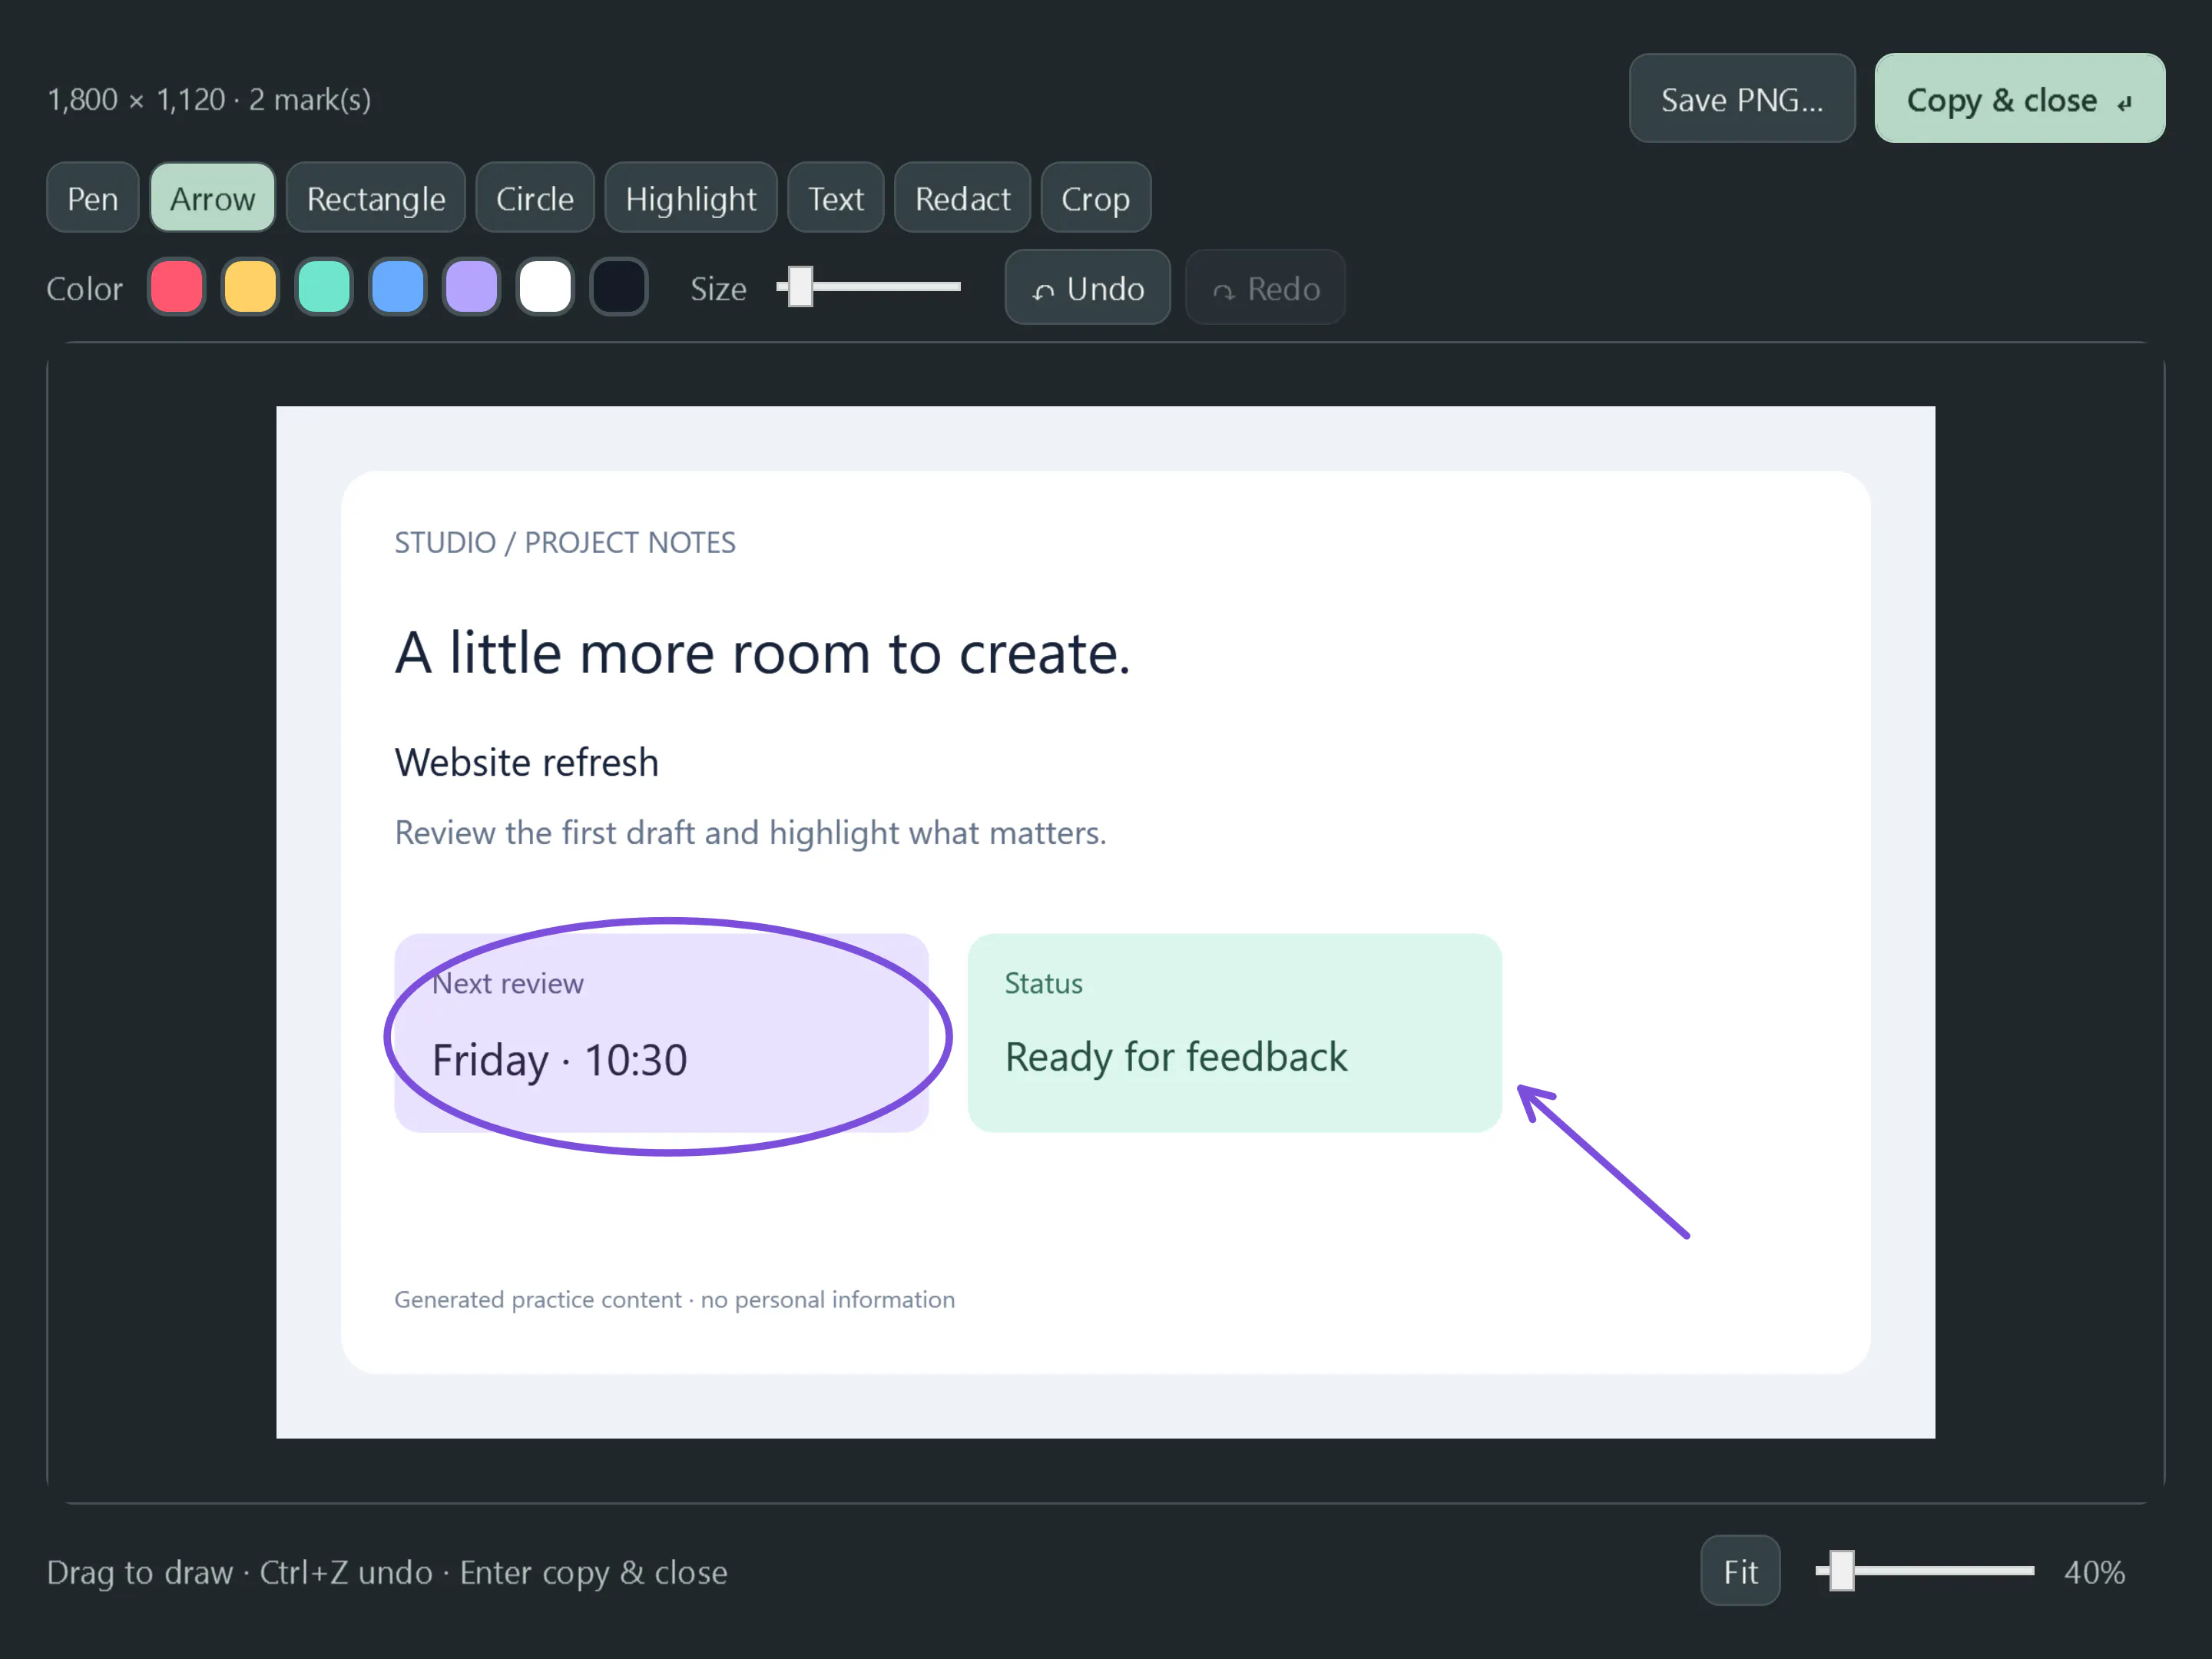This screenshot has height=1659, width=2212.
Task: Undo the last mark
Action: pyautogui.click(x=1087, y=288)
